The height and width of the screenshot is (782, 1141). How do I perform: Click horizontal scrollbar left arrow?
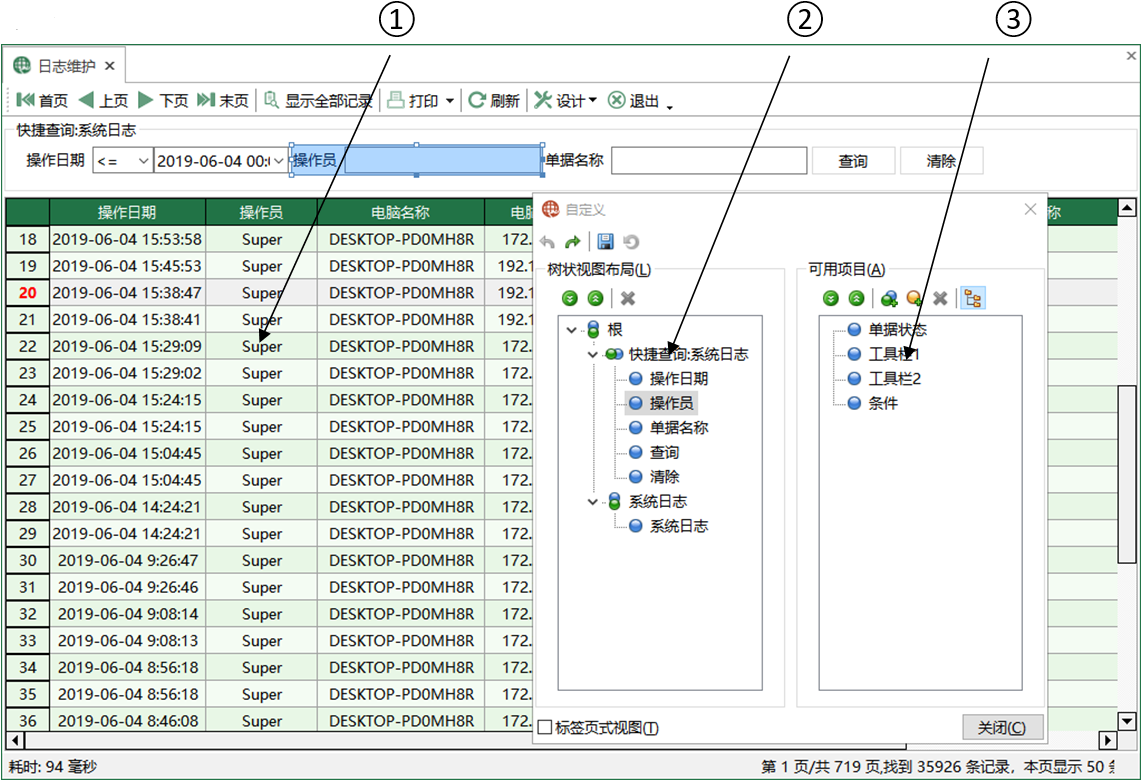coord(16,741)
